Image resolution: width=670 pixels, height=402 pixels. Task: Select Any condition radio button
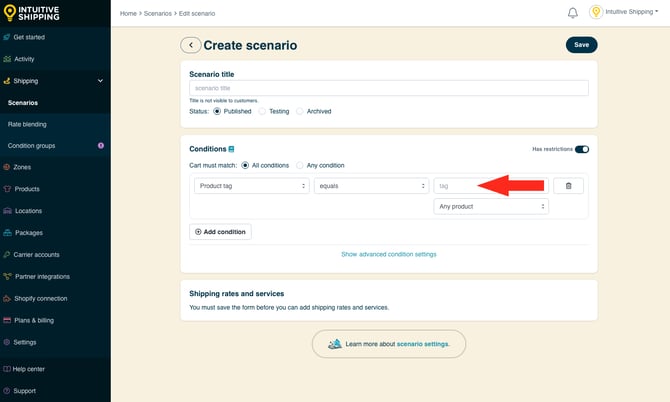[299, 165]
